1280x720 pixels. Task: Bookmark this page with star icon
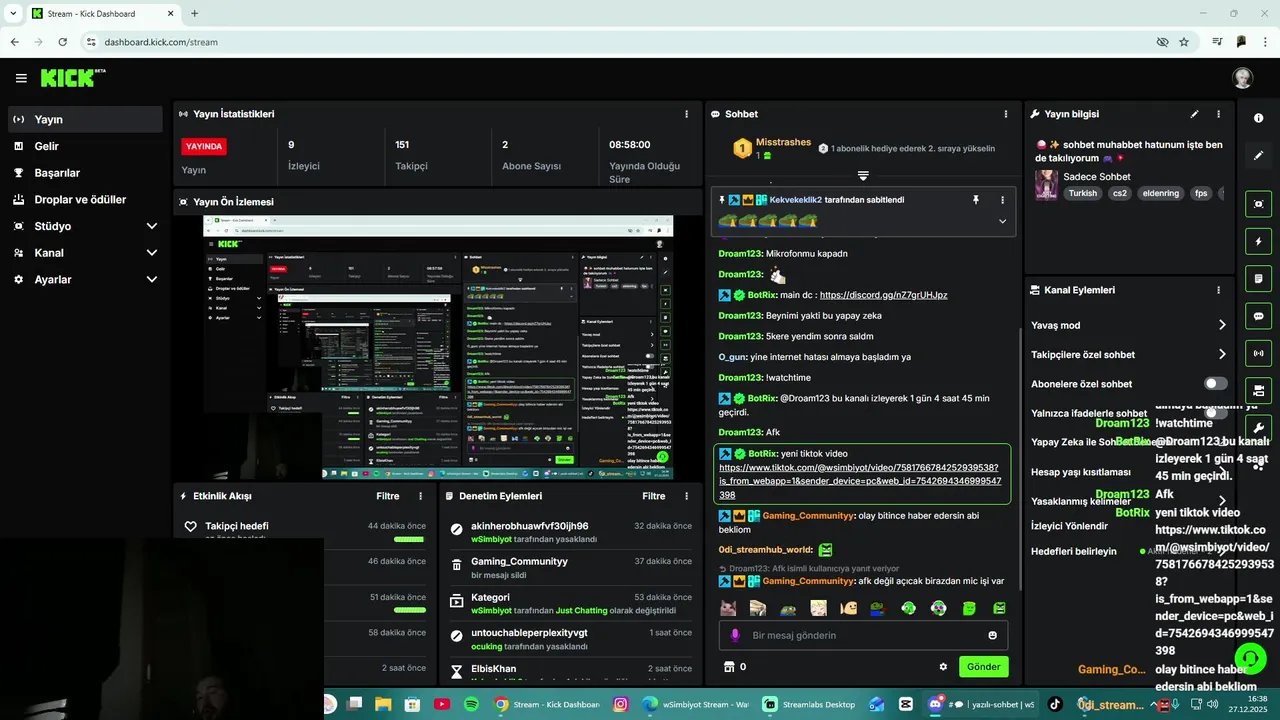tap(1184, 42)
